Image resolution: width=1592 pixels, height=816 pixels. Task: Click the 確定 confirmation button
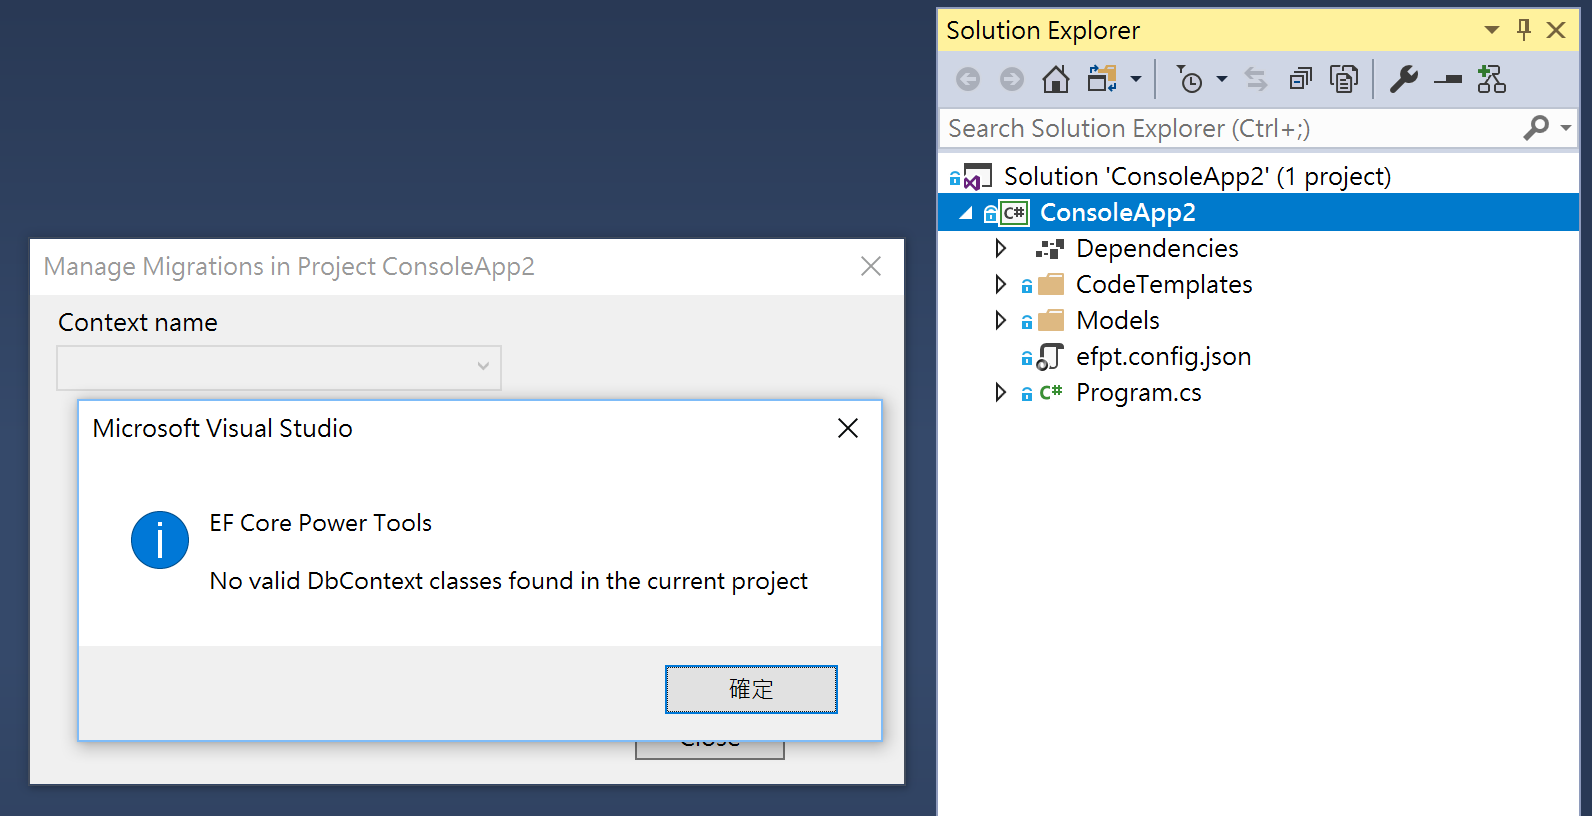(x=751, y=689)
